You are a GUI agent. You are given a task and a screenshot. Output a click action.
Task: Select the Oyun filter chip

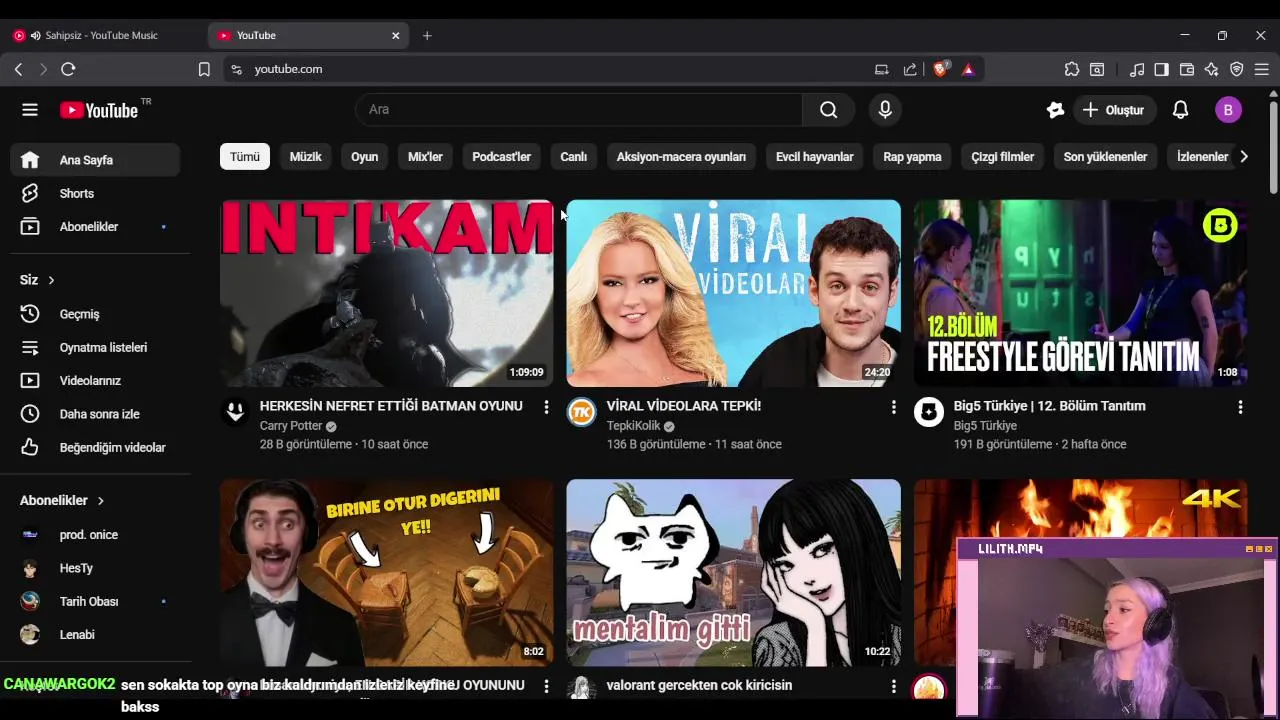[364, 157]
